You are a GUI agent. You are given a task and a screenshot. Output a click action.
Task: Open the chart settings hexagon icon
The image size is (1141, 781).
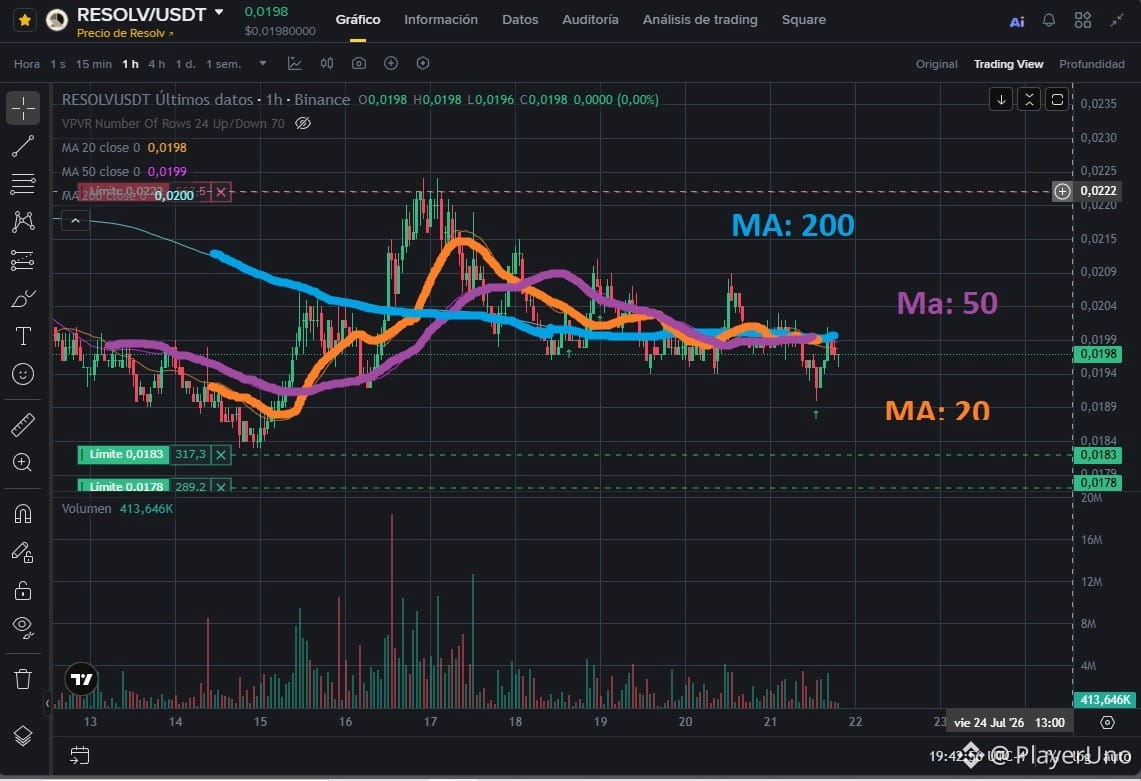click(x=423, y=63)
